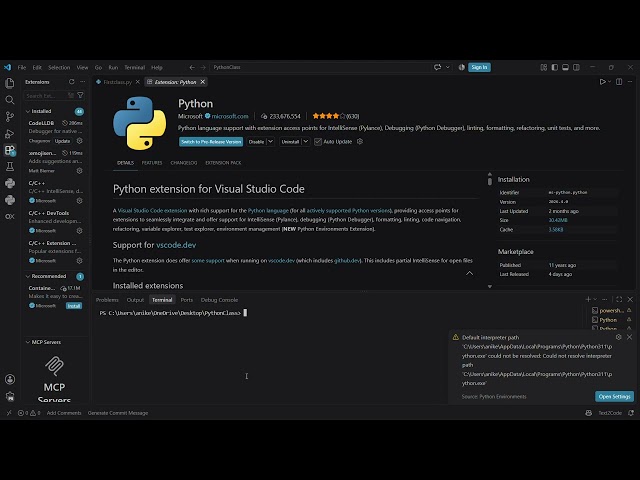Screen dimensions: 640x480
Task: Open manage gear for CodeLLDB extension
Action: tap(80, 141)
